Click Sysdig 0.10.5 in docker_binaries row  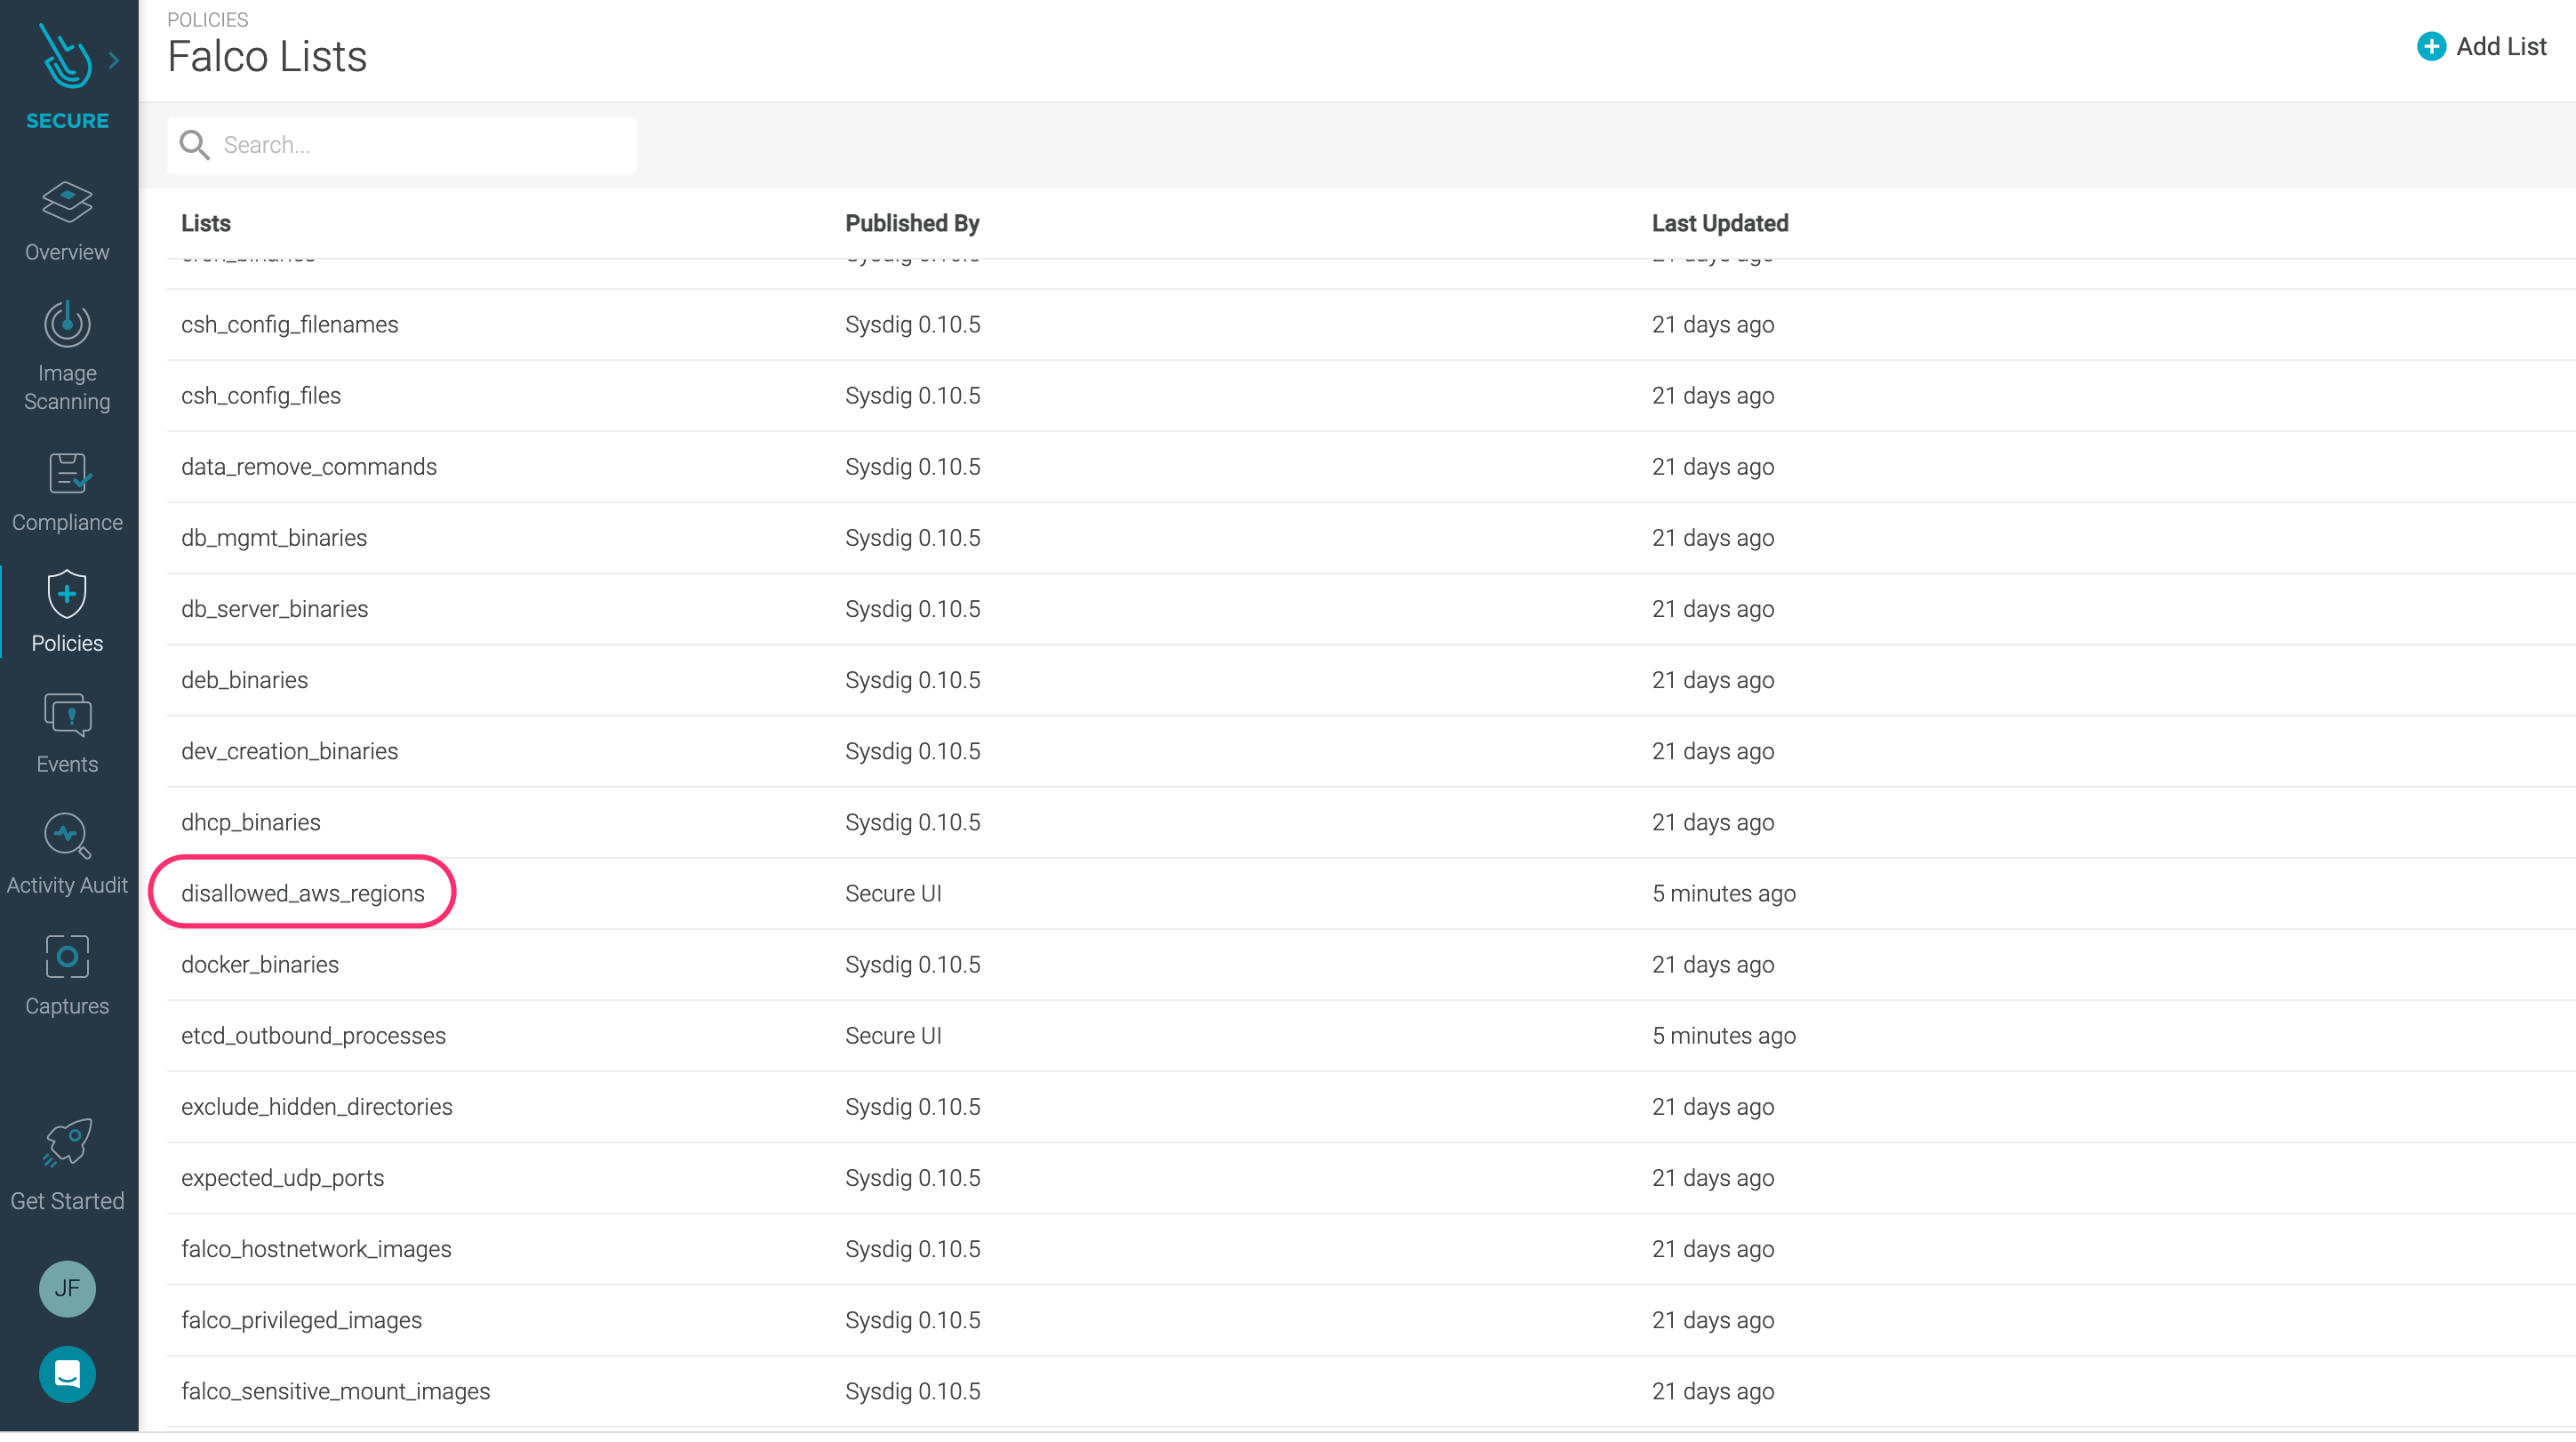coord(913,964)
